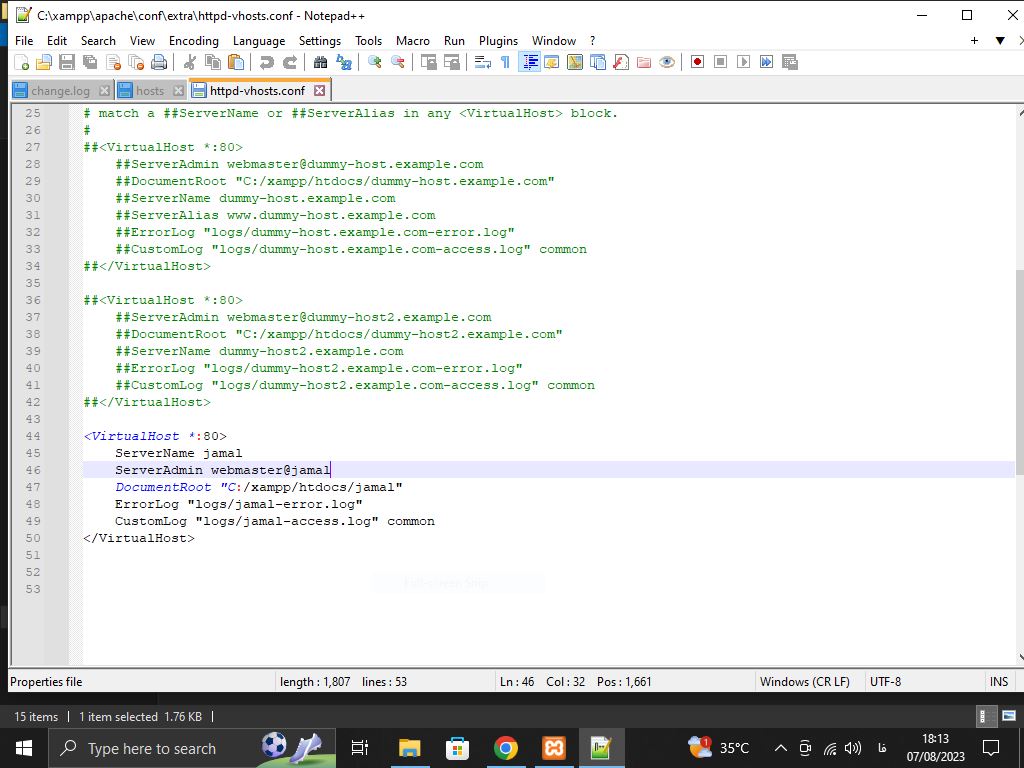Play back the recorded macro
The width and height of the screenshot is (1024, 768).
(743, 62)
